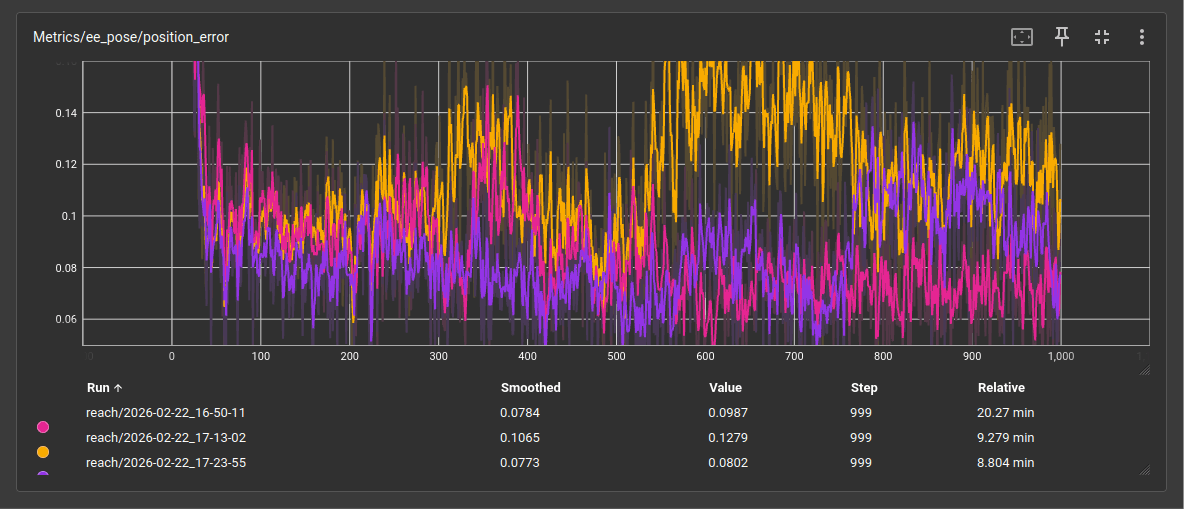
Task: Click the 0.1065 smoothed value cell
Action: click(519, 438)
